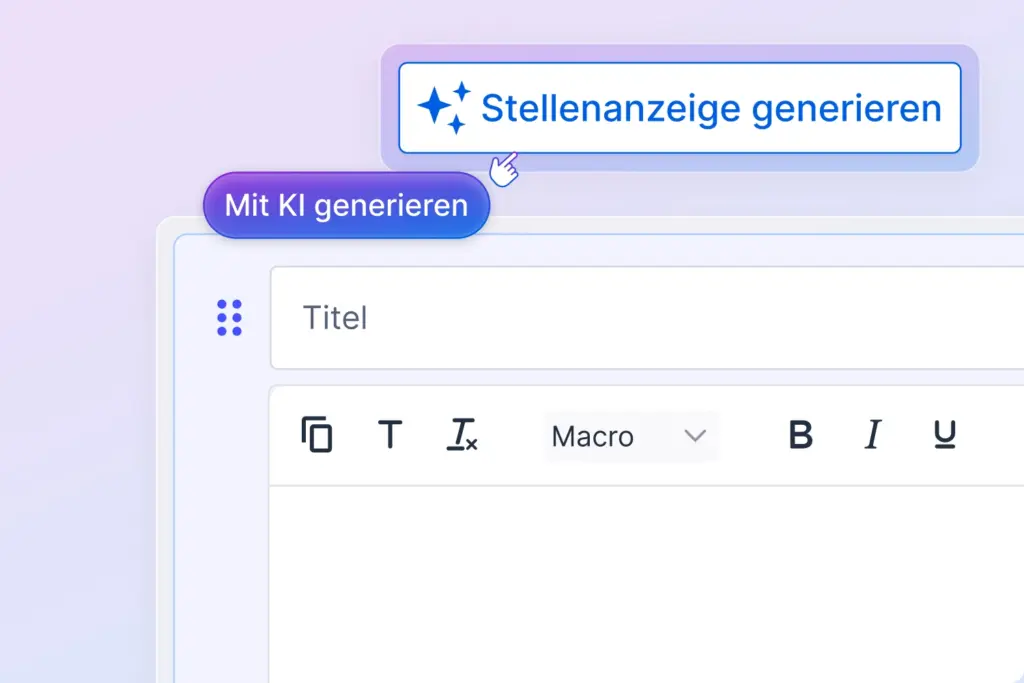Toggle bold formatting
This screenshot has height=683, width=1024.
tap(799, 435)
